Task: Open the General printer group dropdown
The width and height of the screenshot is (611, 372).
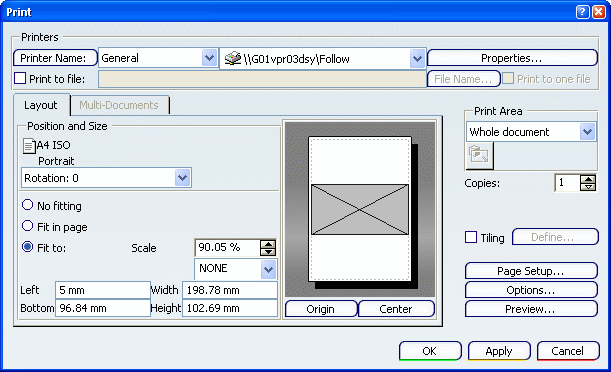Action: click(210, 58)
